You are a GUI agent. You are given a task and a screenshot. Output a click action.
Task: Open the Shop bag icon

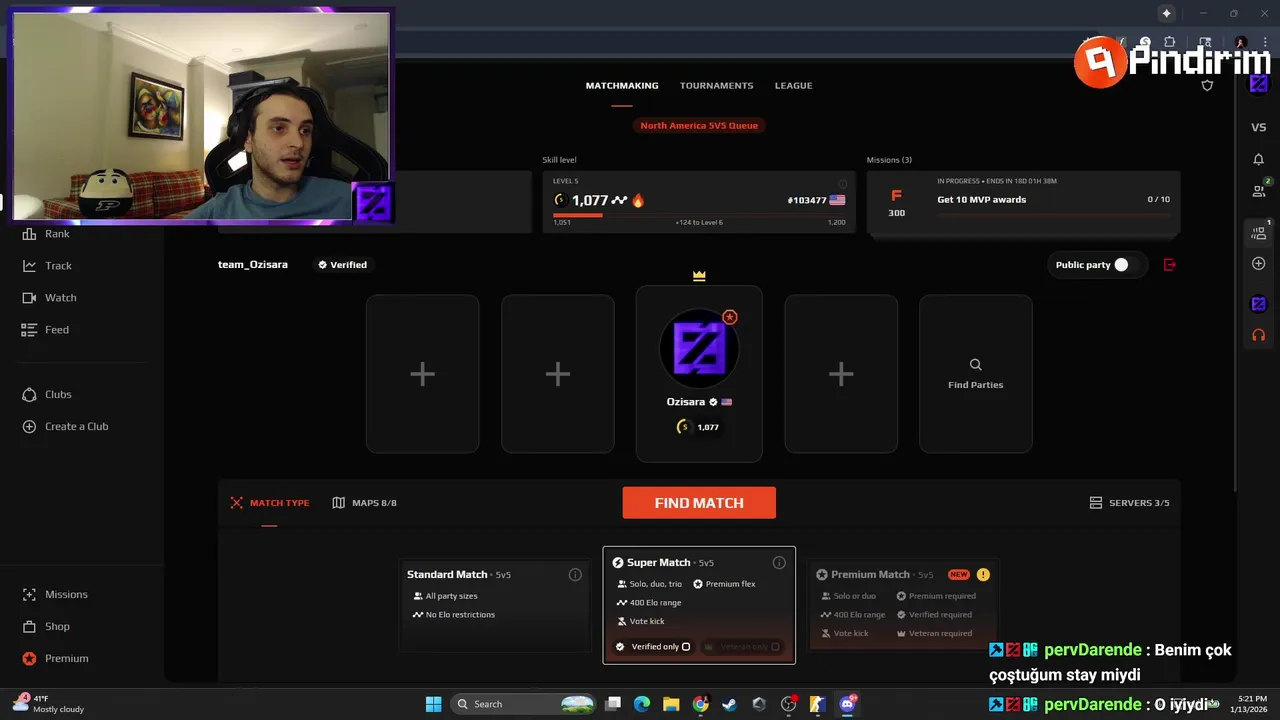coord(29,627)
